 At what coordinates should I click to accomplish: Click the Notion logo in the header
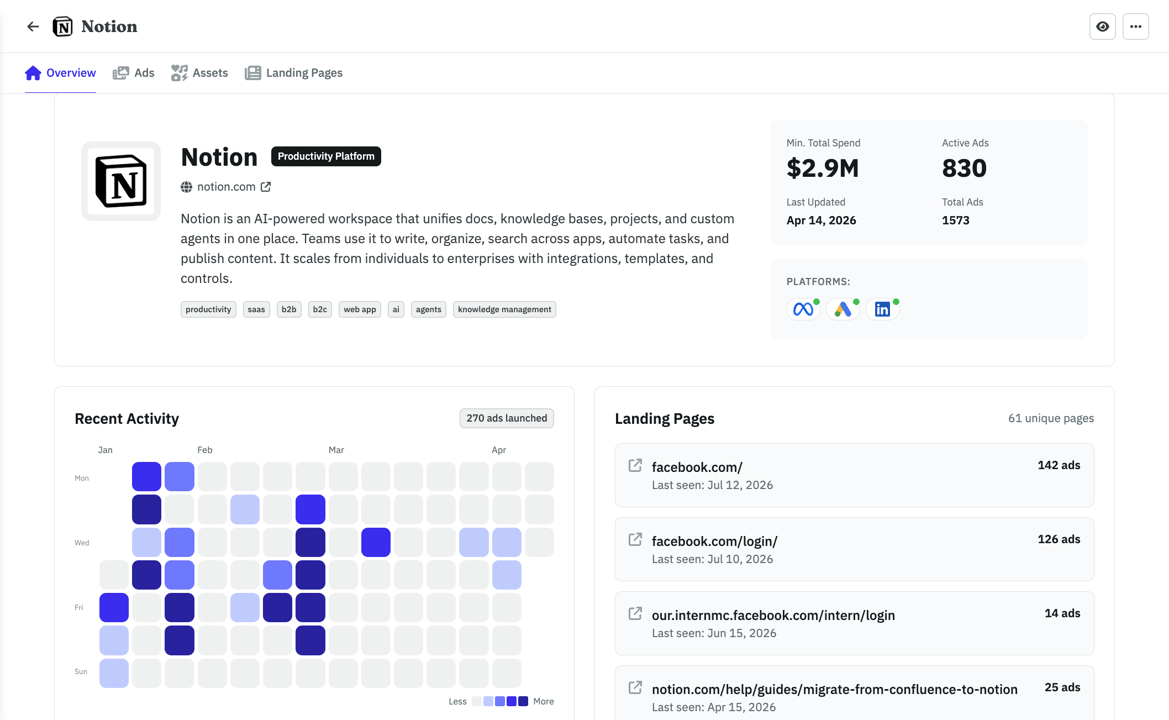point(64,26)
